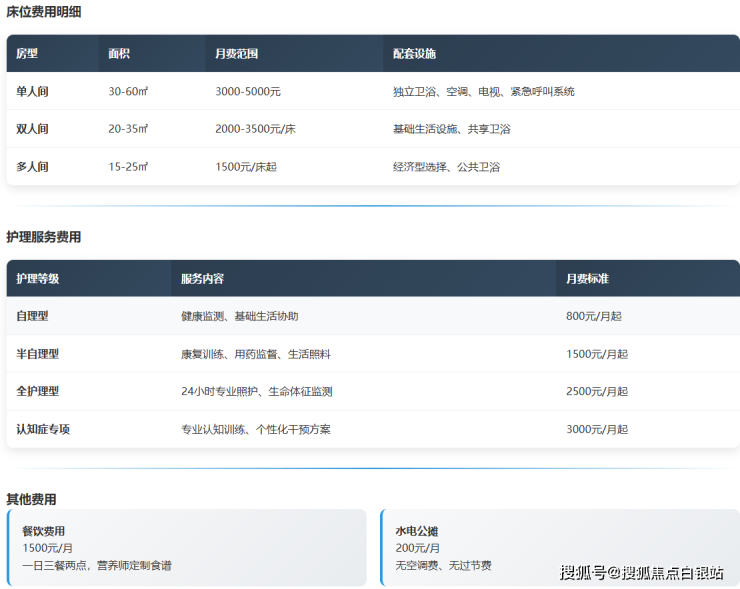
Task: Click the 房型 column header
Action: 27,54
